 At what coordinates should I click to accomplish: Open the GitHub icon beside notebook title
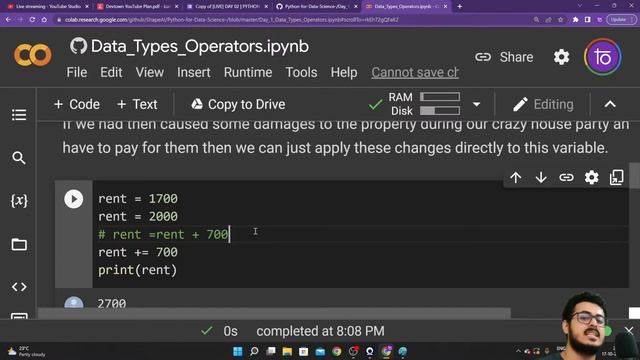click(78, 46)
